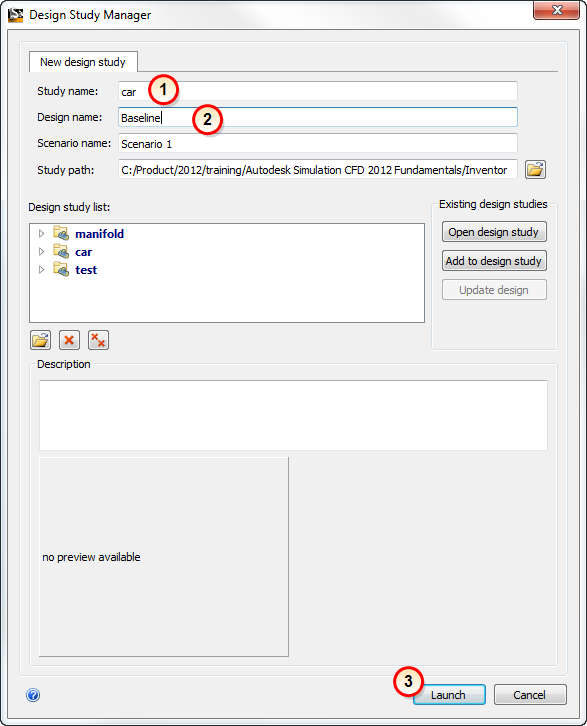Click the Add to design study button

coord(494,261)
